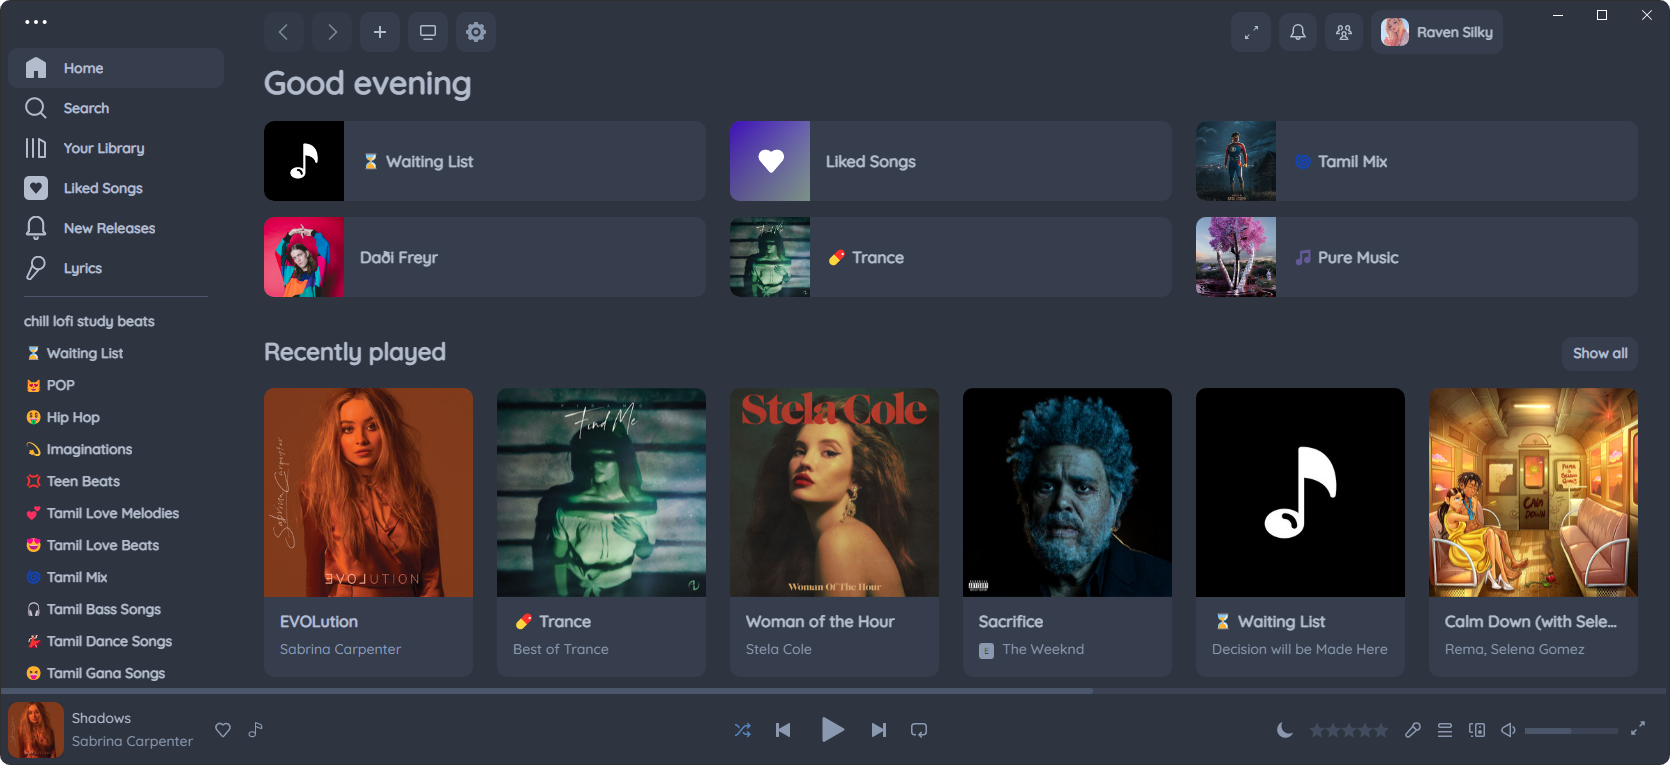Open the Waiting List cover in Recently played
1670x765 pixels.
(x=1300, y=492)
